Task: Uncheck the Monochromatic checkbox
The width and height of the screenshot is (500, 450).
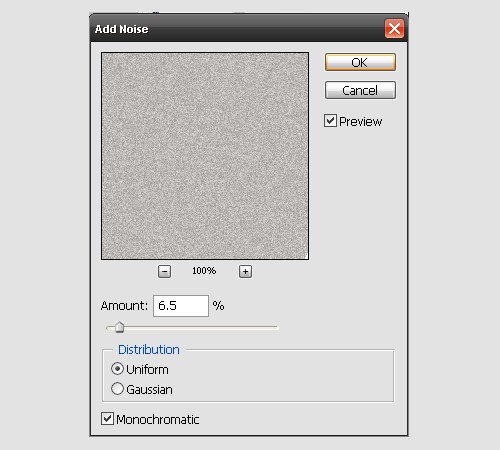Action: (107, 419)
